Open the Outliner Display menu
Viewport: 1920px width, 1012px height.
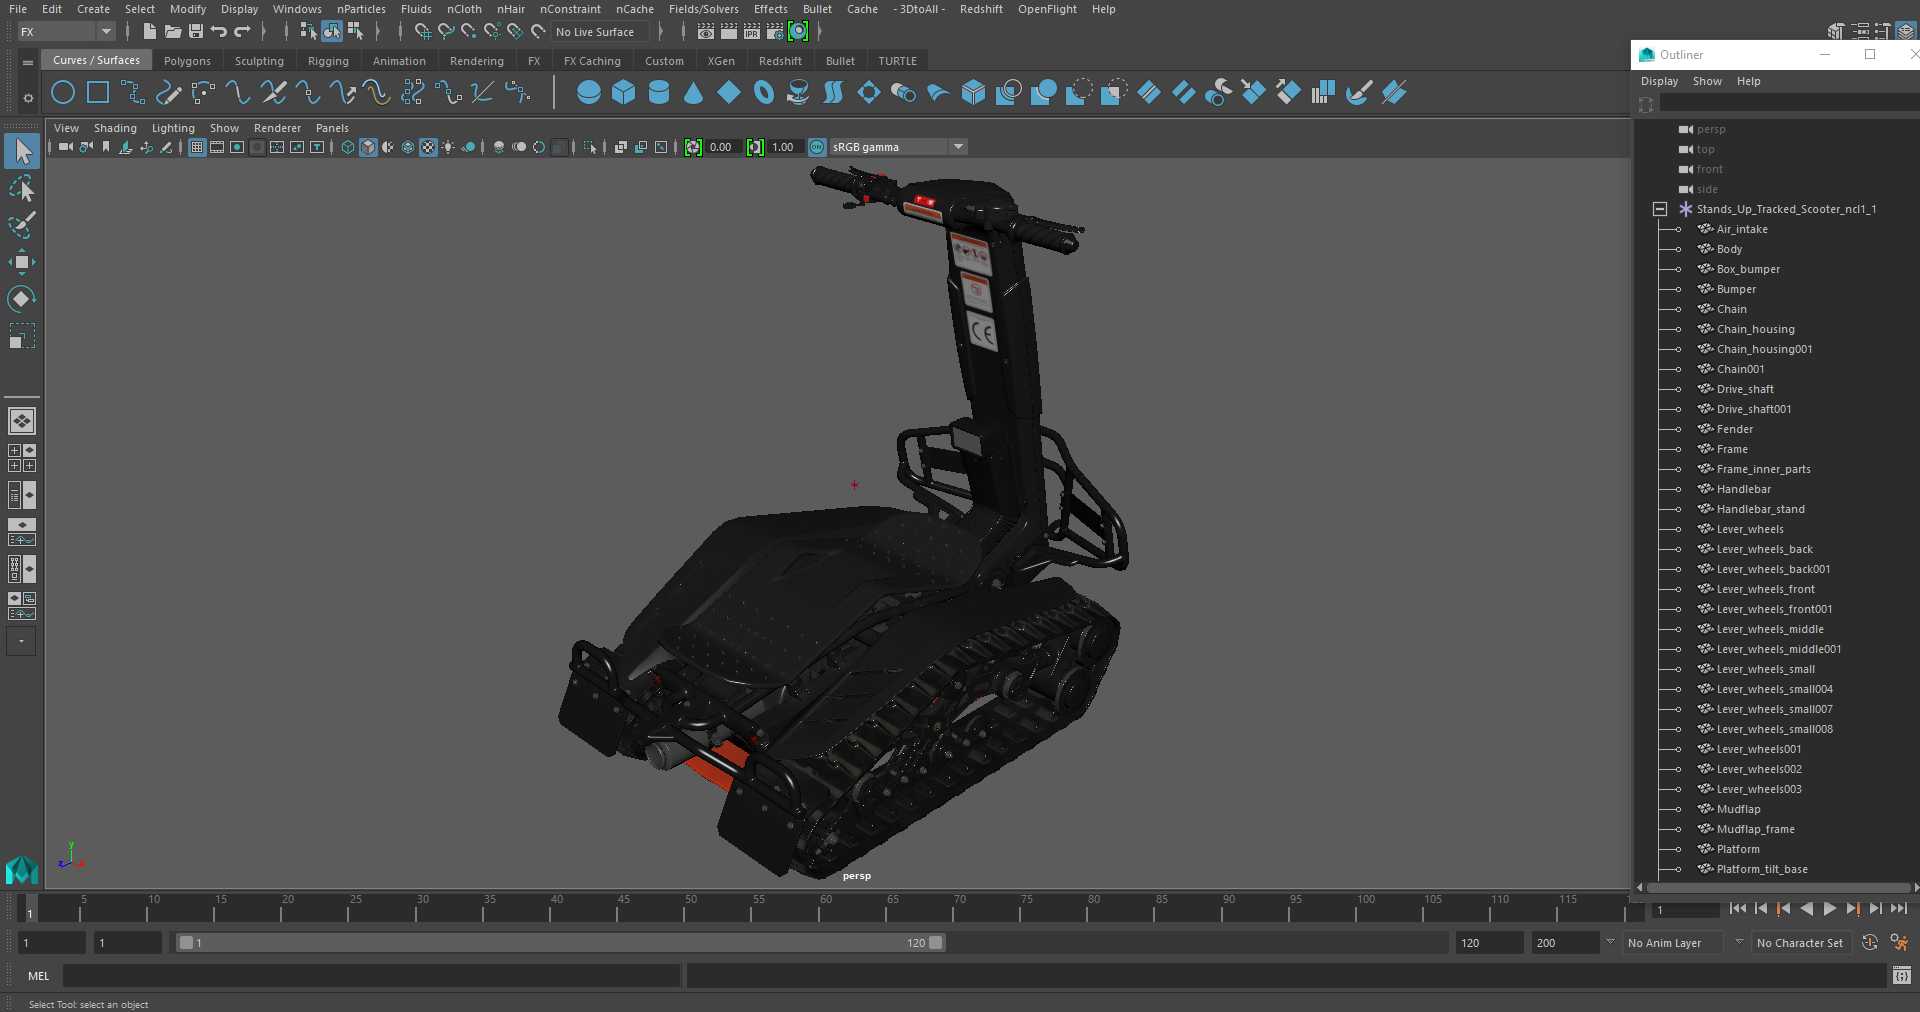pyautogui.click(x=1659, y=81)
